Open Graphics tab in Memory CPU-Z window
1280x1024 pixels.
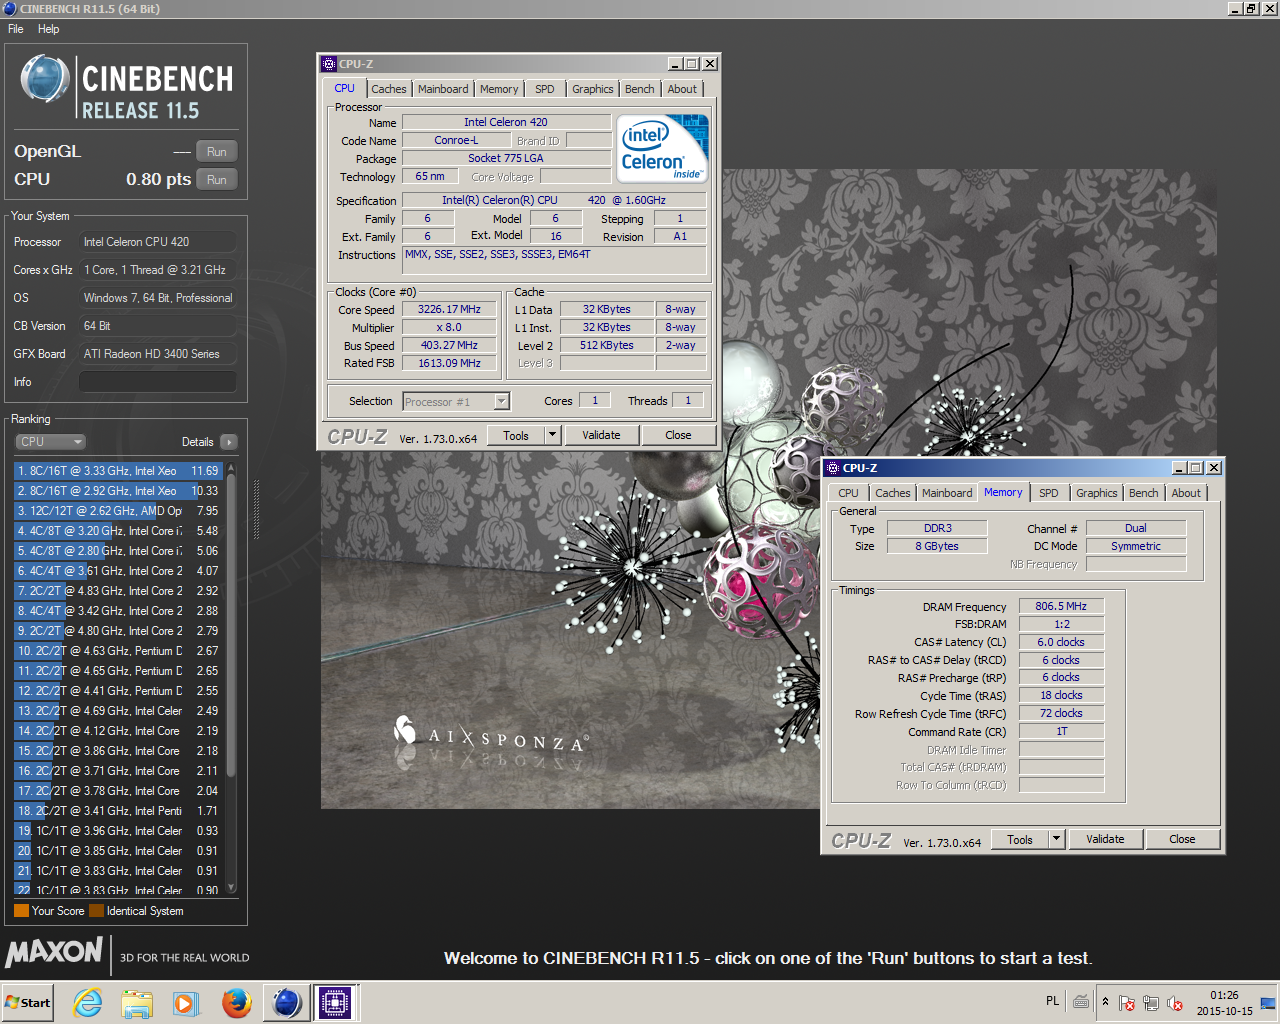click(1097, 493)
